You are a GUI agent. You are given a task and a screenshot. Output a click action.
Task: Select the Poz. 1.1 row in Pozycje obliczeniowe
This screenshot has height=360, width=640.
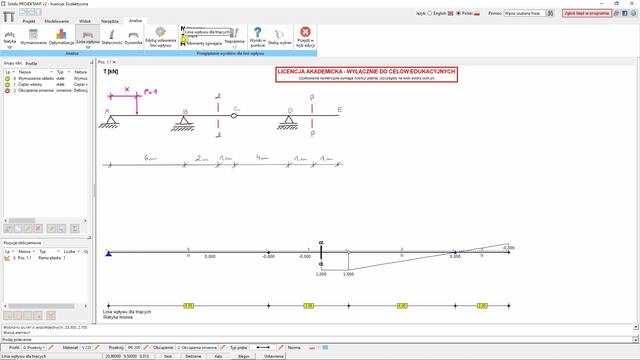tap(45, 258)
